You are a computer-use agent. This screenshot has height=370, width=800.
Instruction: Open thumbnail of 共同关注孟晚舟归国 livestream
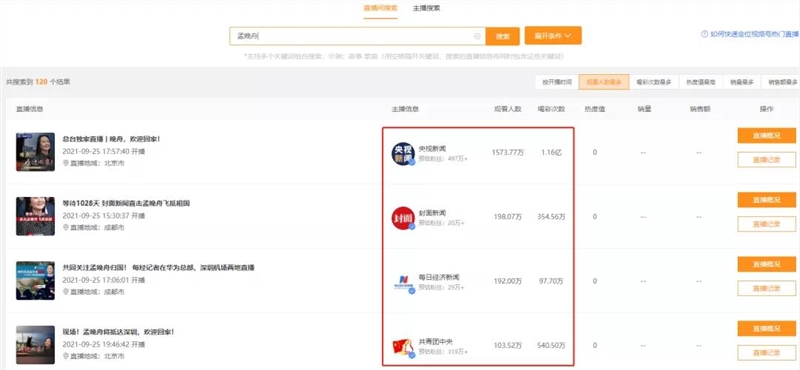35,281
